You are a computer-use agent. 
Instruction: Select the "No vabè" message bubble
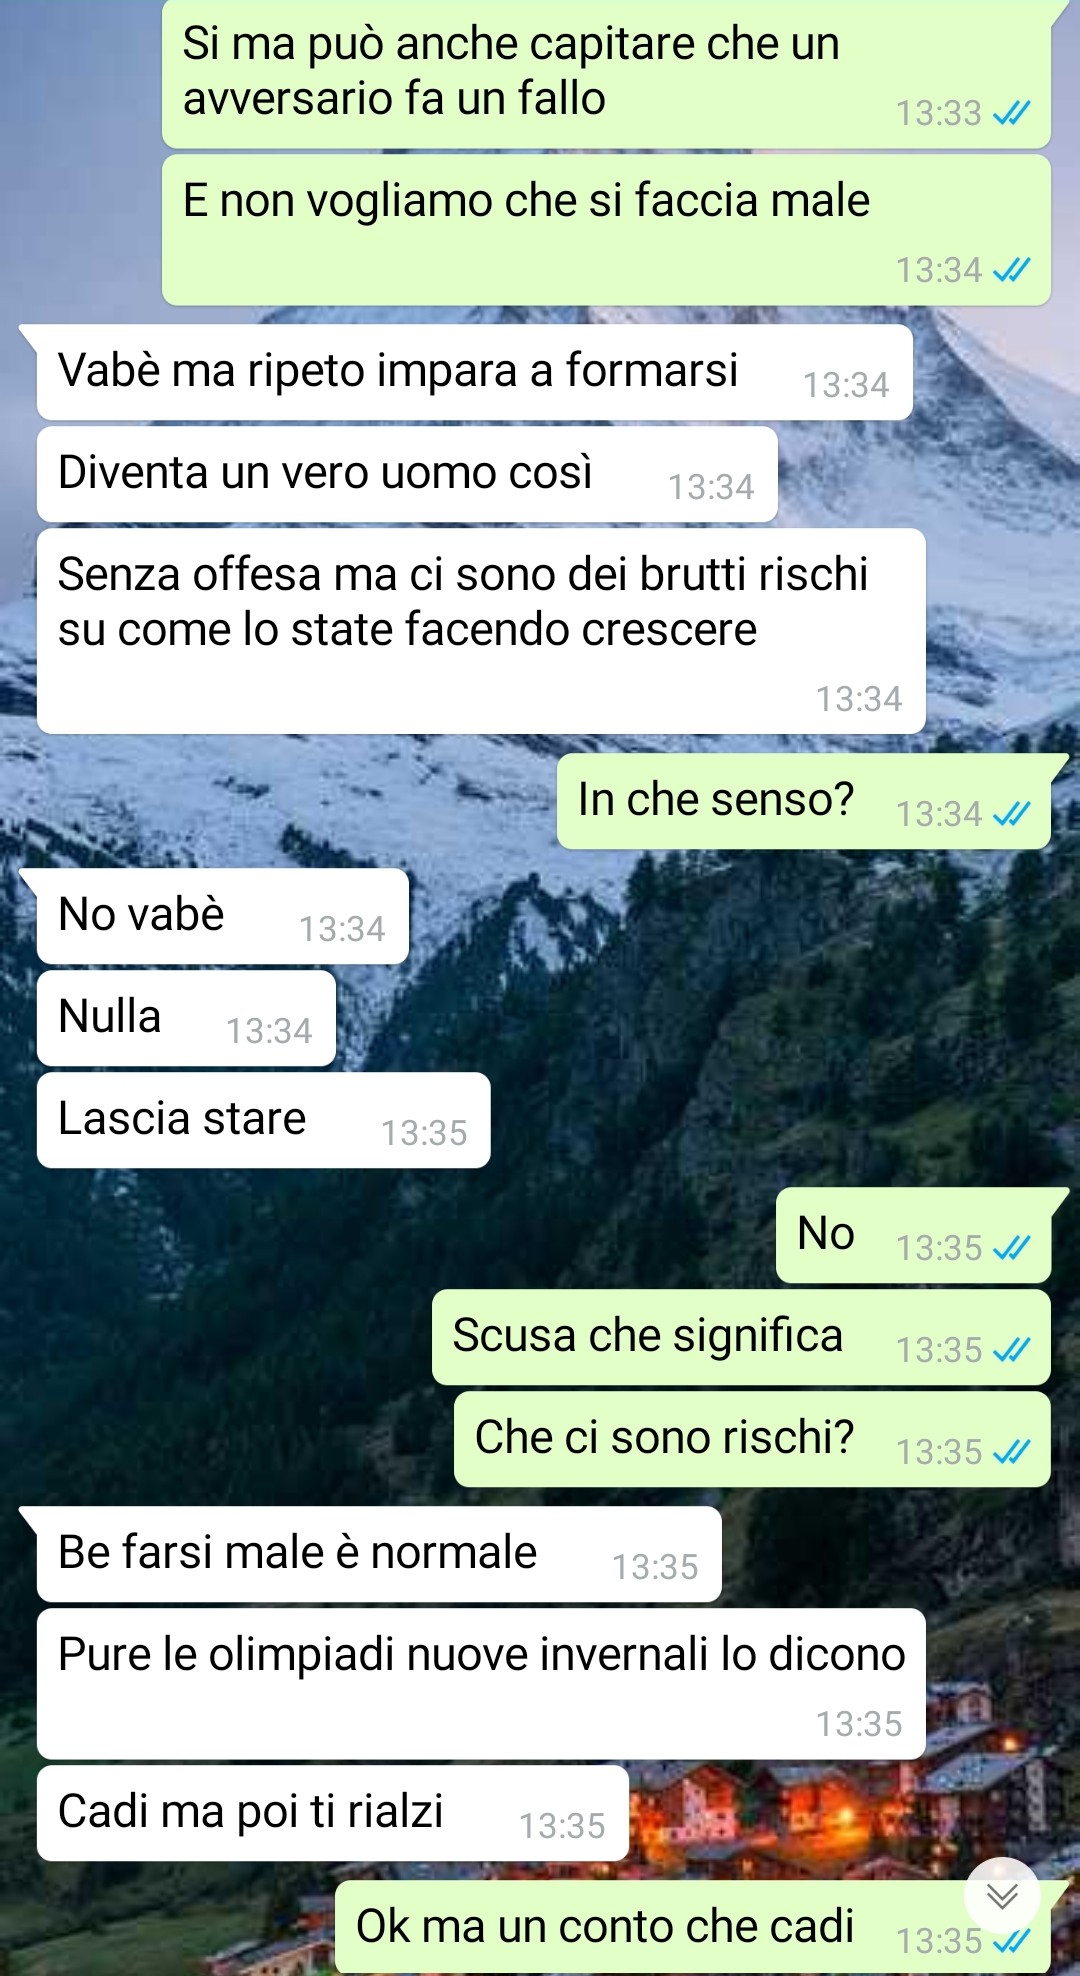tap(222, 916)
